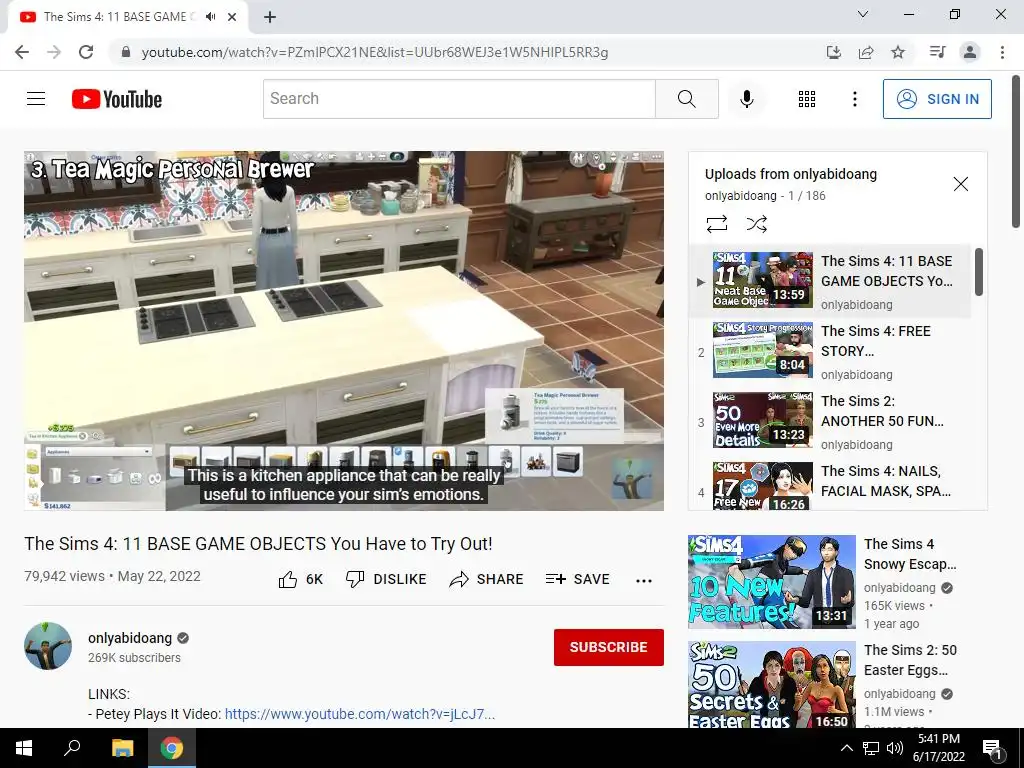Viewport: 1024px width, 768px height.
Task: Open the Petey Plays It video link
Action: pos(360,714)
